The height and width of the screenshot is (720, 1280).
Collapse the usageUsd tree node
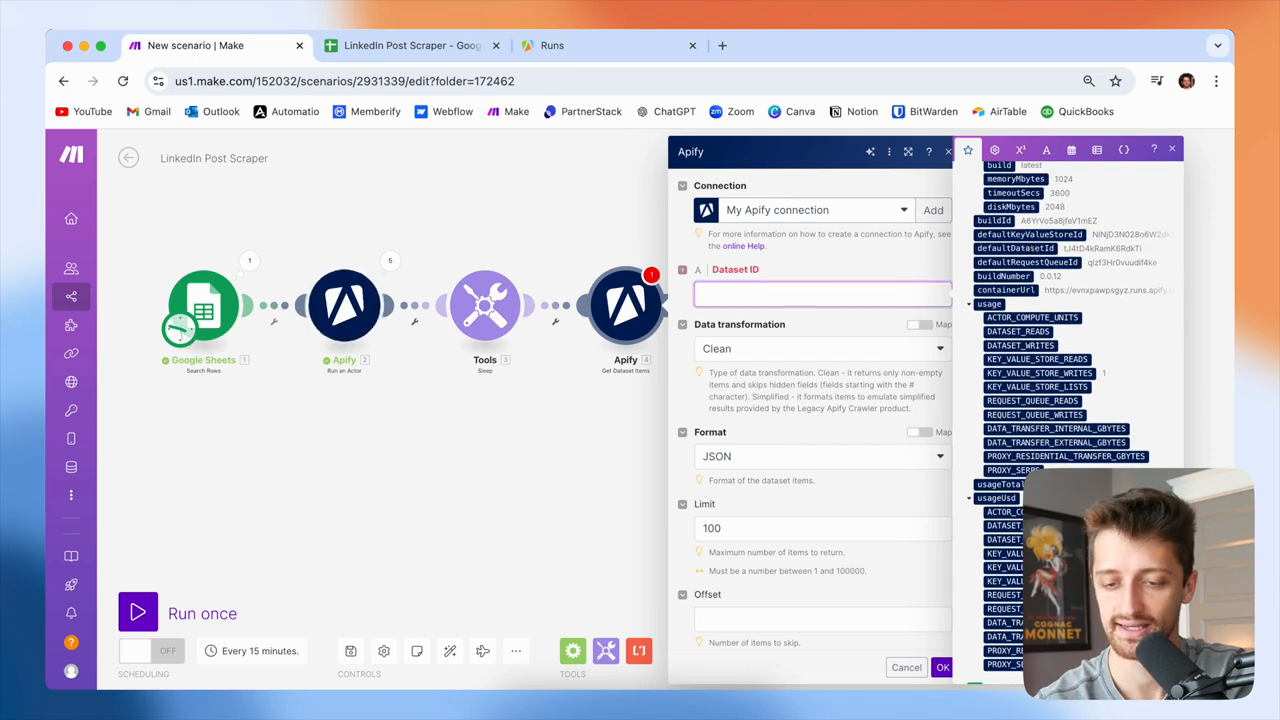(968, 498)
